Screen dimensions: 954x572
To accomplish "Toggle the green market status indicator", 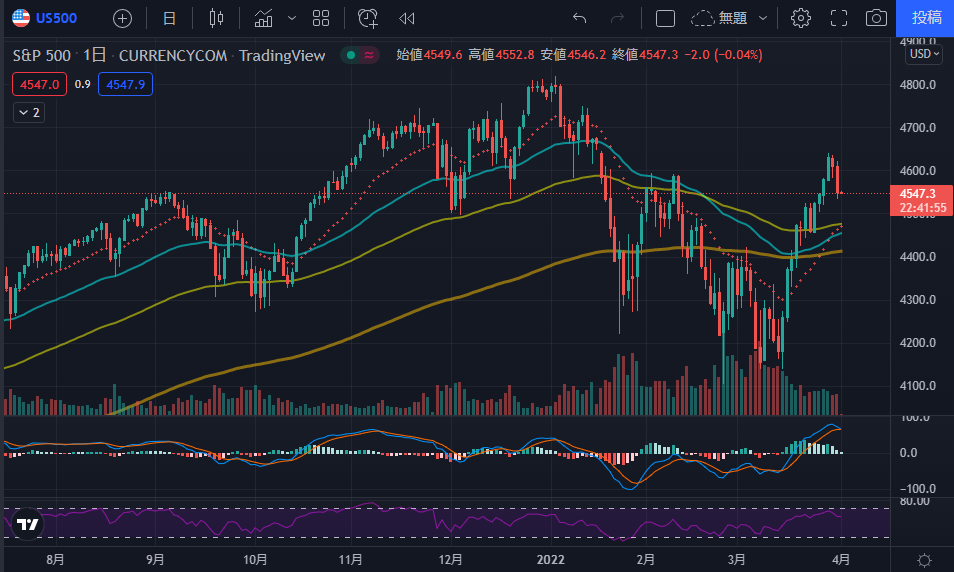I will [351, 55].
